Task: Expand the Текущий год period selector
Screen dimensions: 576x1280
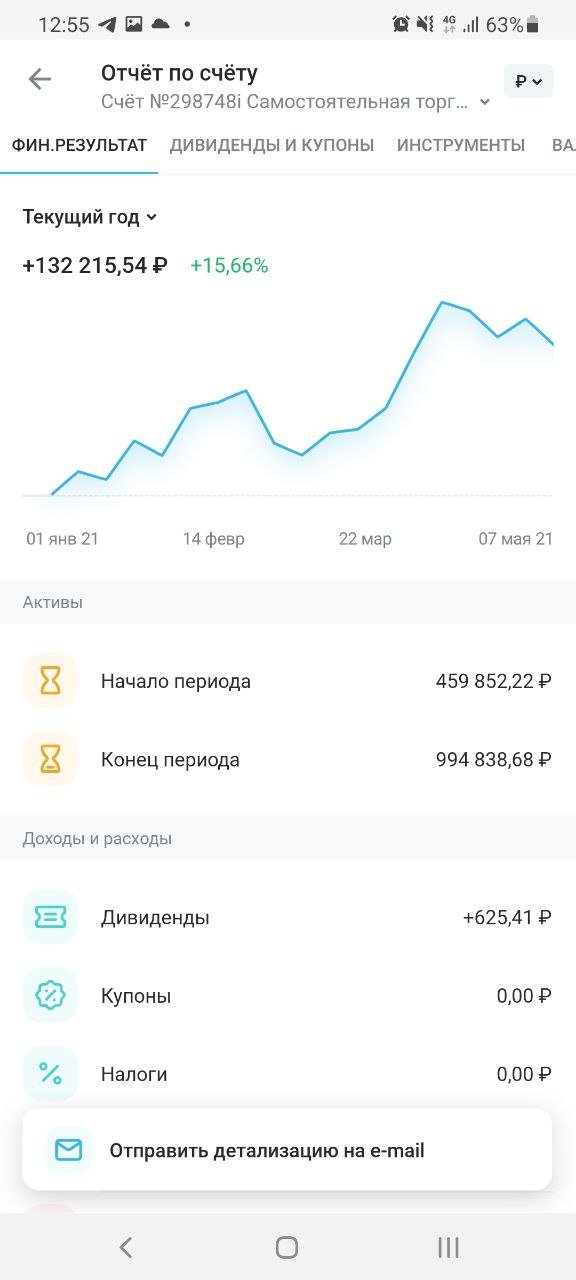Action: (x=90, y=217)
